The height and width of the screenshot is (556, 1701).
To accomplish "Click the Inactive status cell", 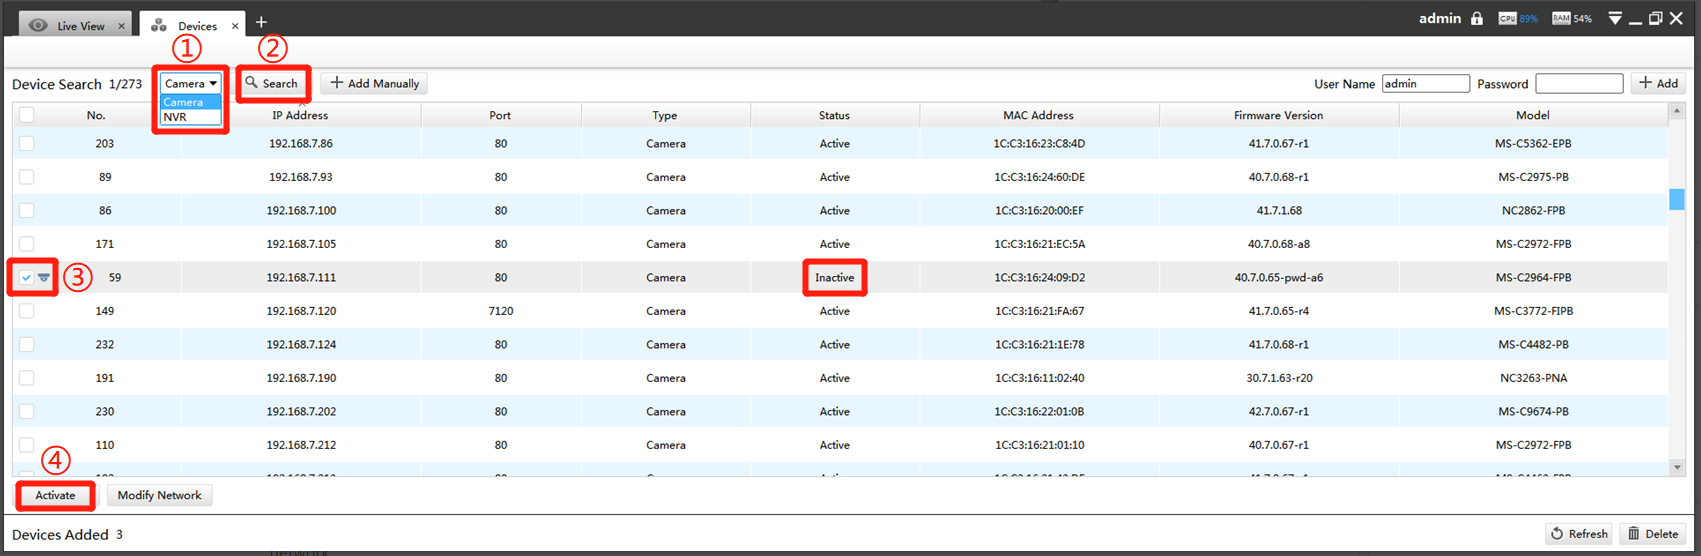I will pyautogui.click(x=835, y=278).
